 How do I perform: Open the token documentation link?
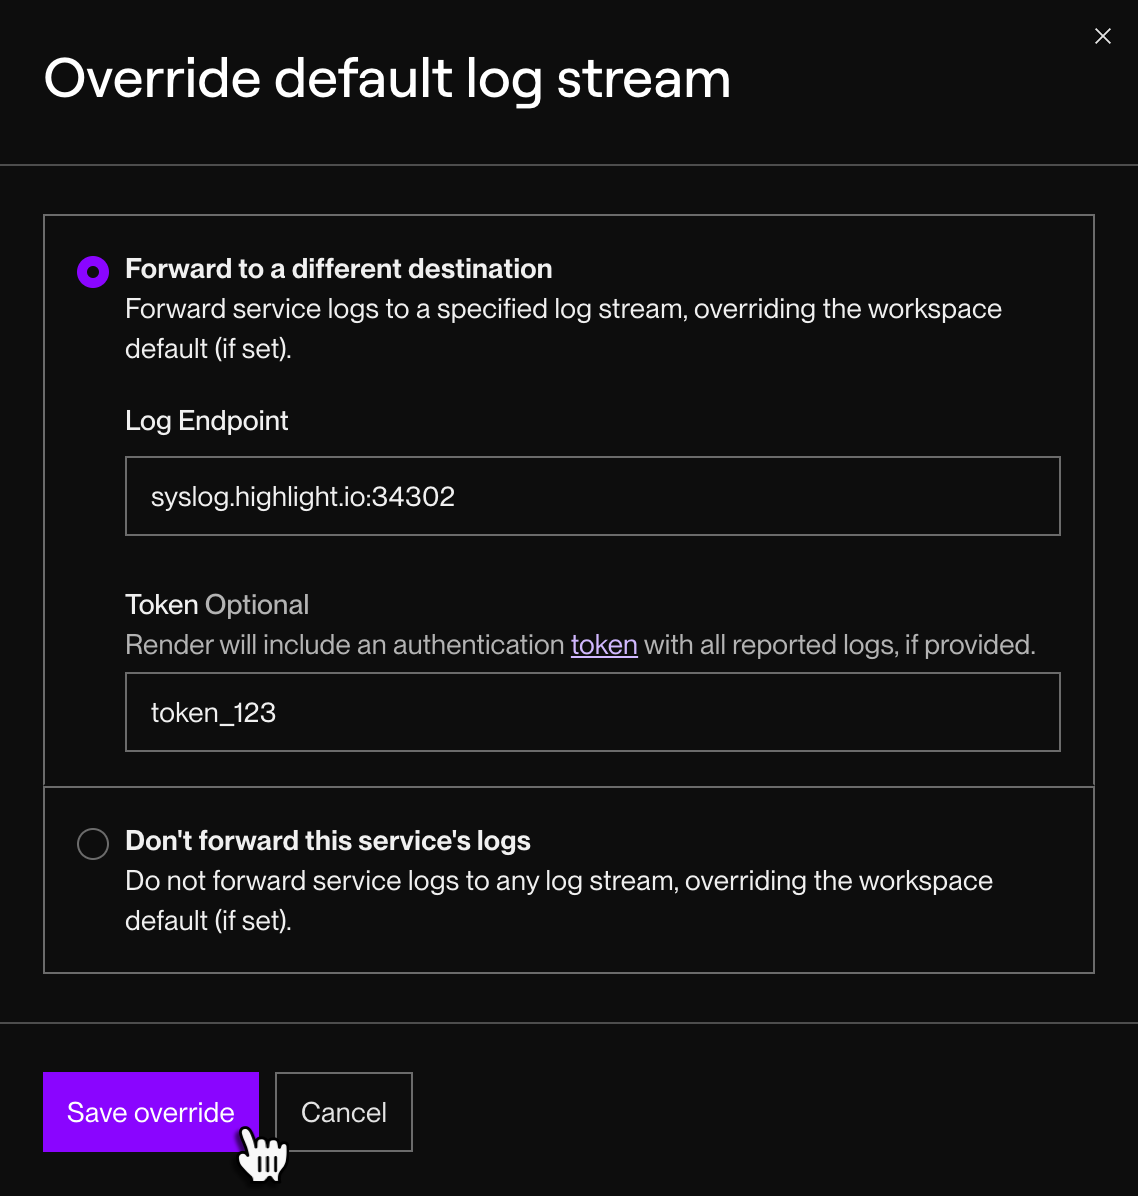603,645
